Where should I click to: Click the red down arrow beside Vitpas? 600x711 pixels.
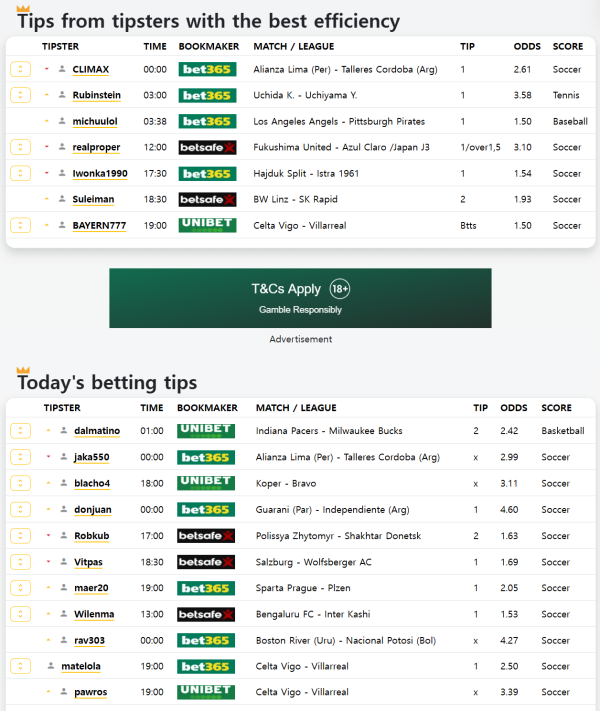[47, 562]
